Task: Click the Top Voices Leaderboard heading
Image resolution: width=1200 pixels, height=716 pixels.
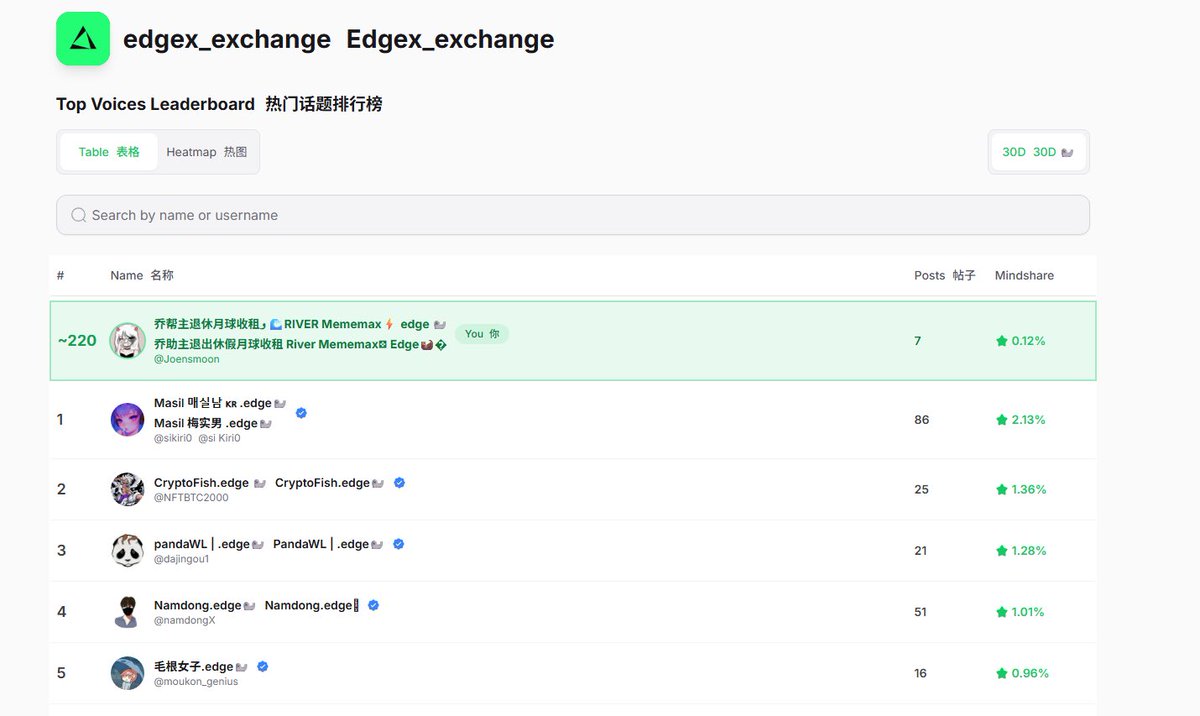Action: point(155,104)
